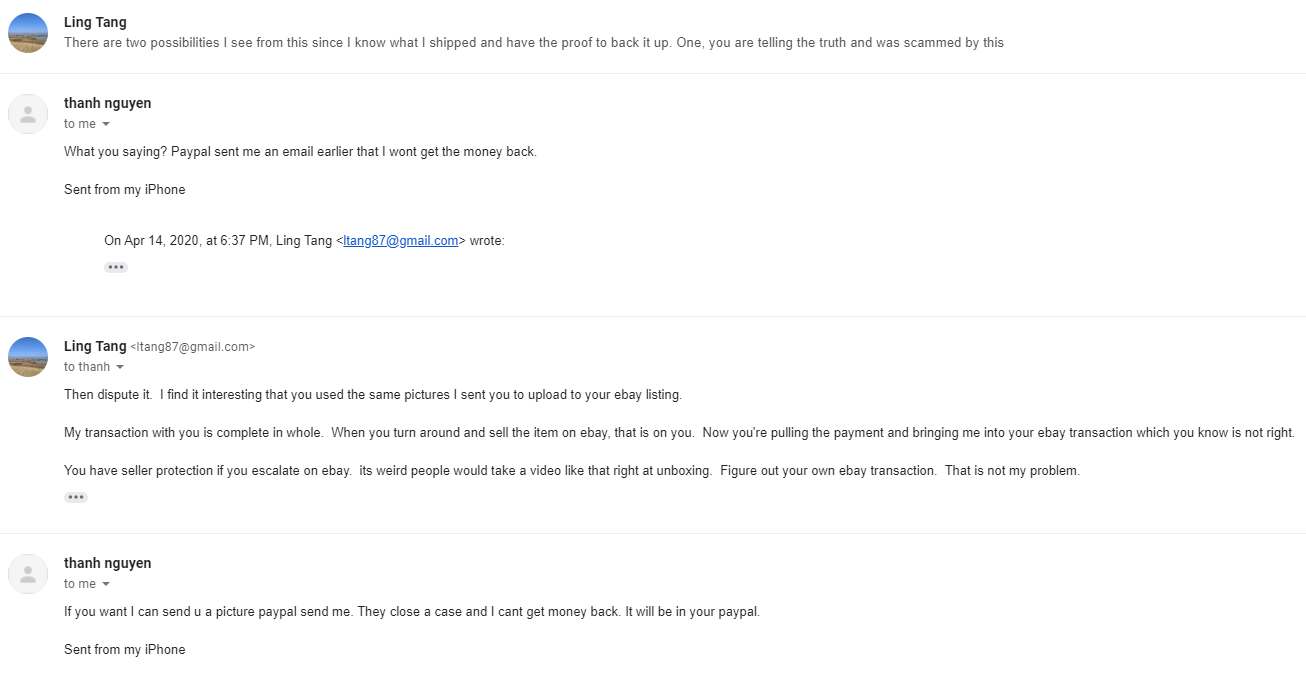Click the 'On Apr 14, 2020, at 6:37 PM' quote line
The width and height of the screenshot is (1306, 676).
(x=304, y=240)
